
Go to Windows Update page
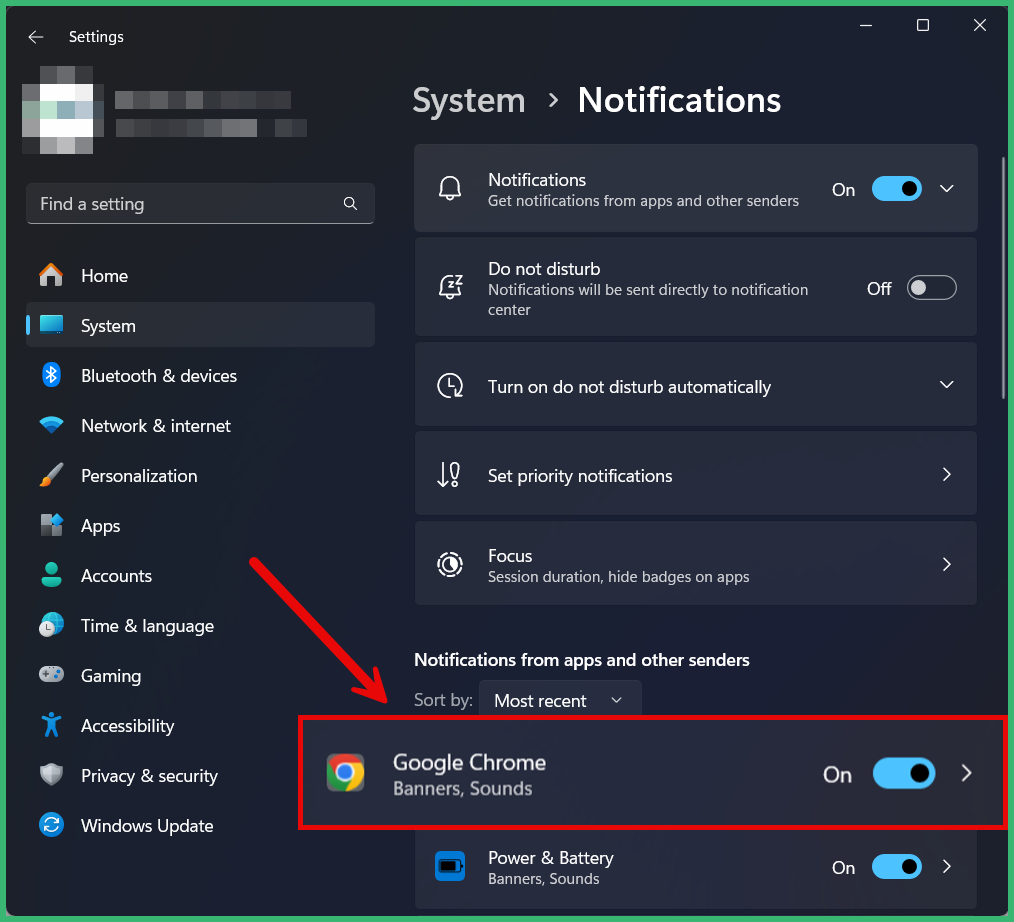coord(200,825)
